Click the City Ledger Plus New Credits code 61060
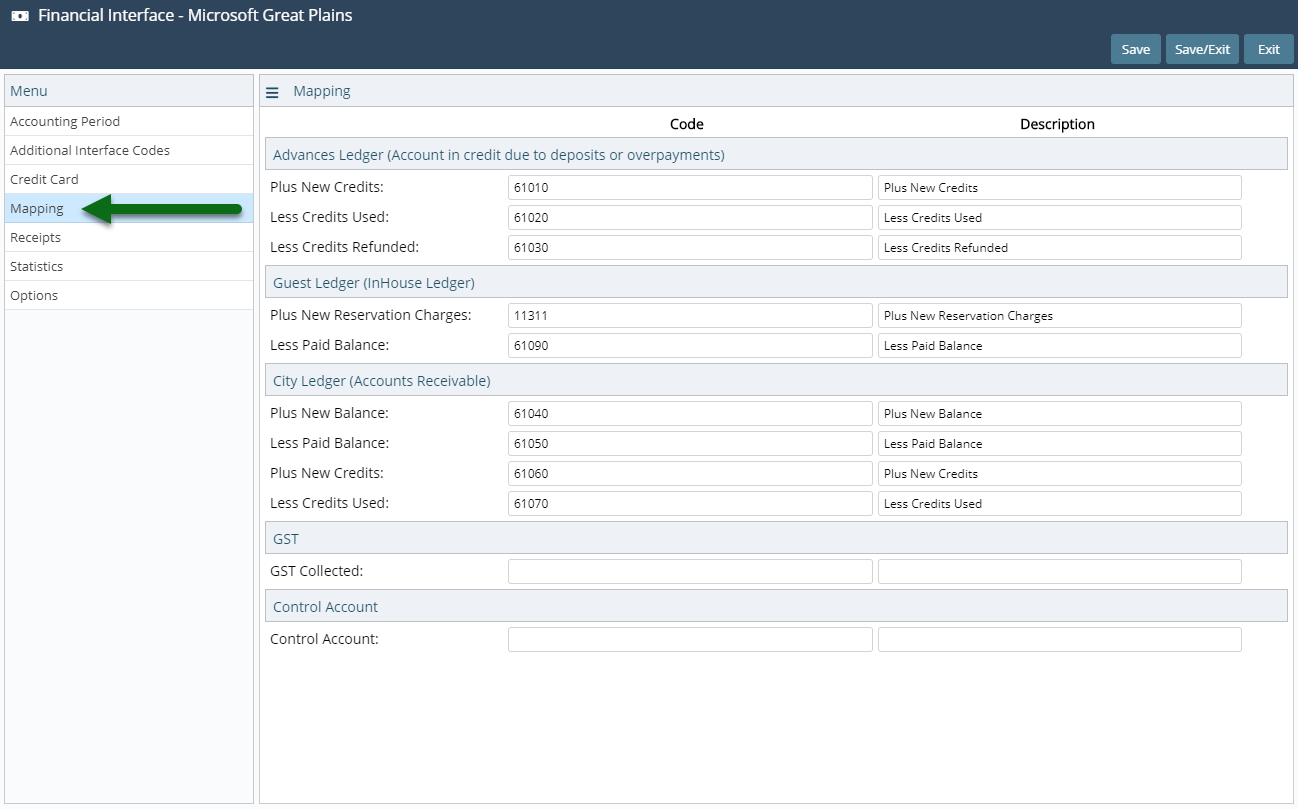The image size is (1298, 809). click(690, 473)
